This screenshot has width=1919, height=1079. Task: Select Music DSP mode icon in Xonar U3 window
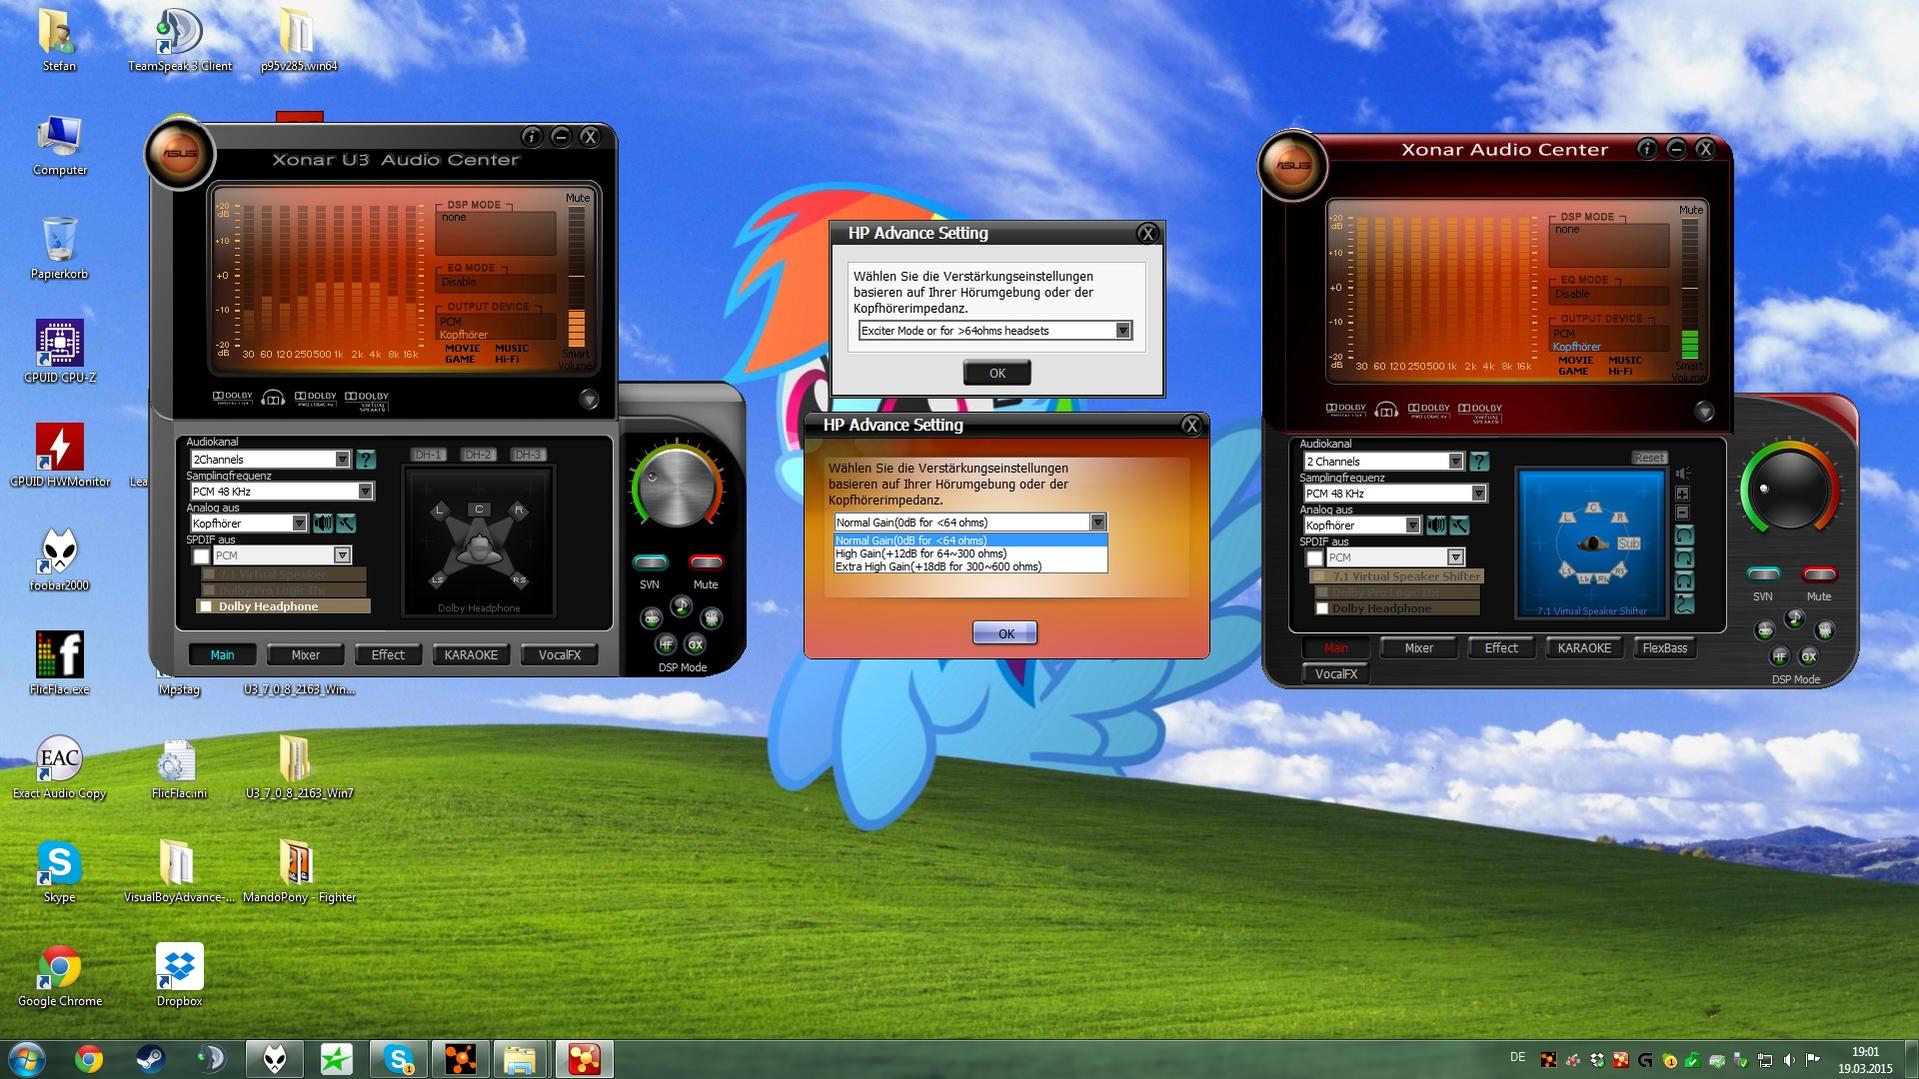681,605
